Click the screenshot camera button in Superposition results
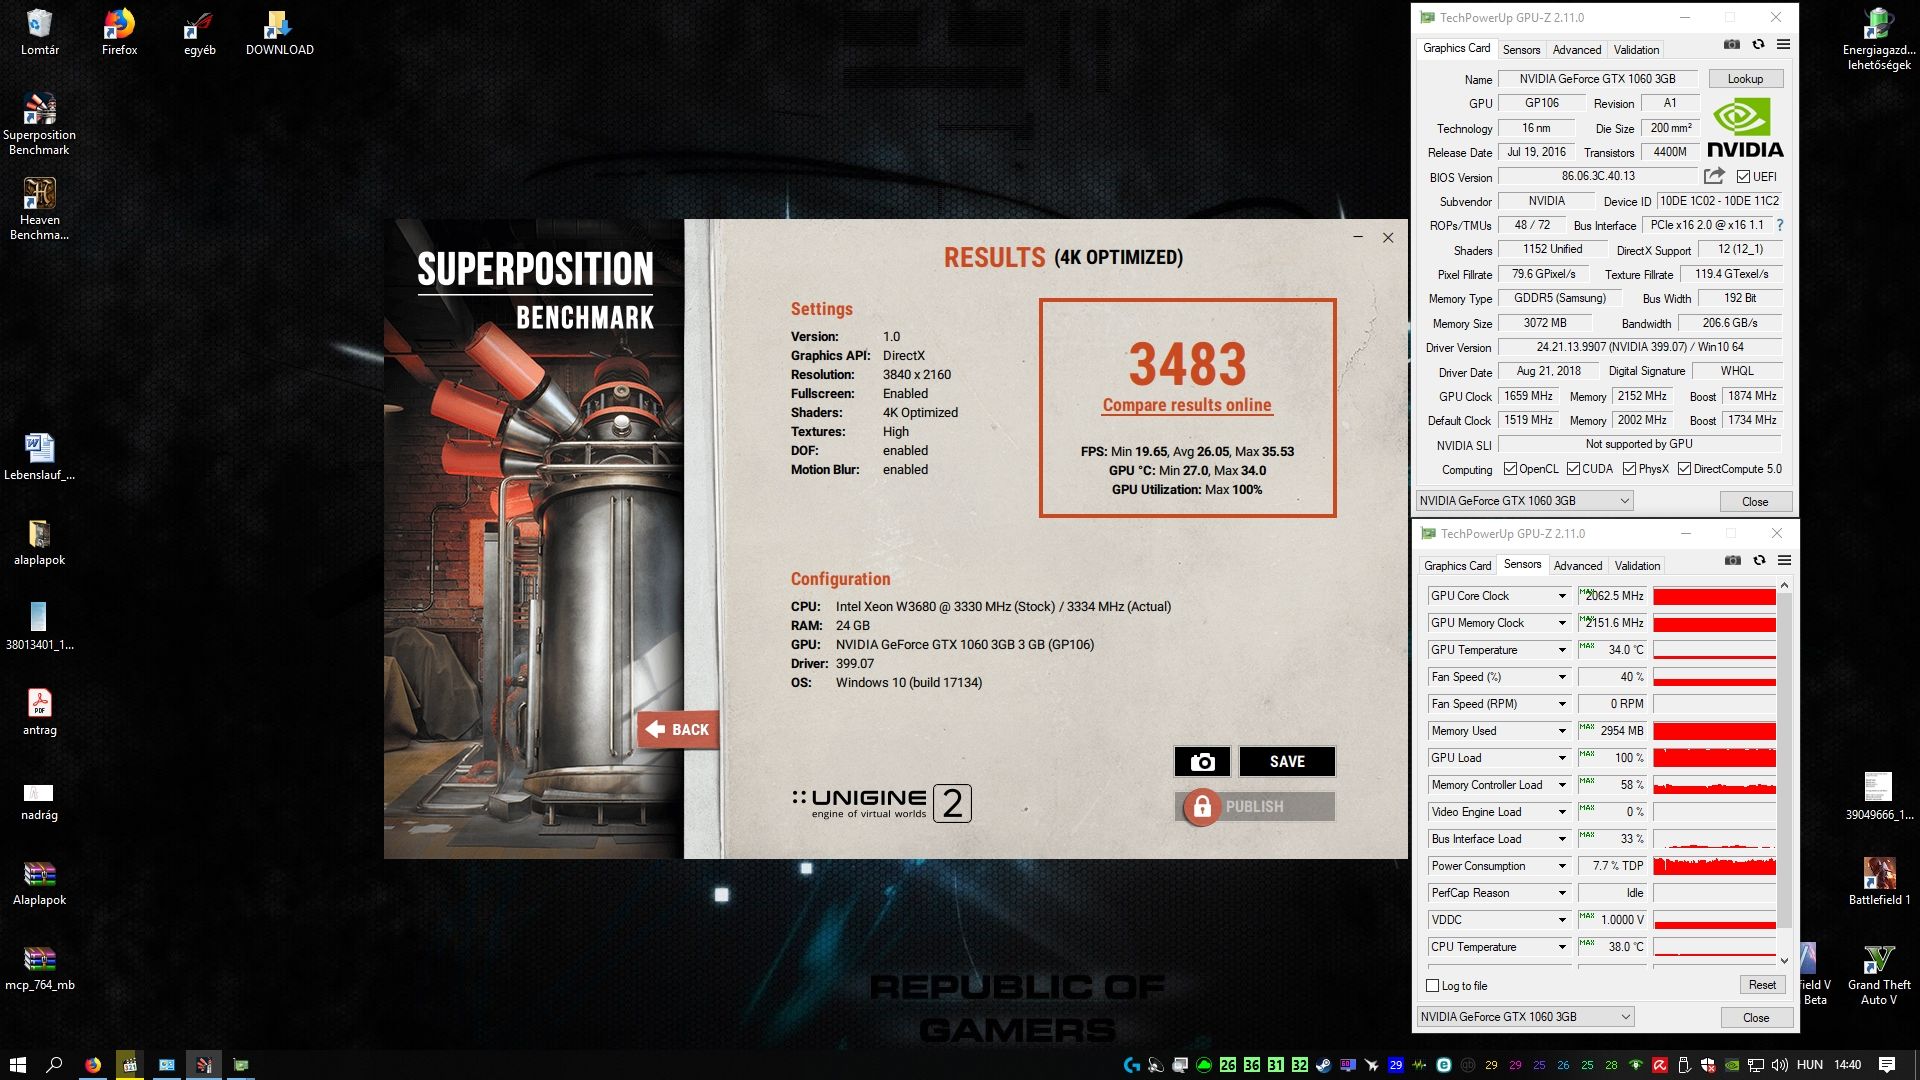This screenshot has width=1920, height=1080. coord(1202,762)
